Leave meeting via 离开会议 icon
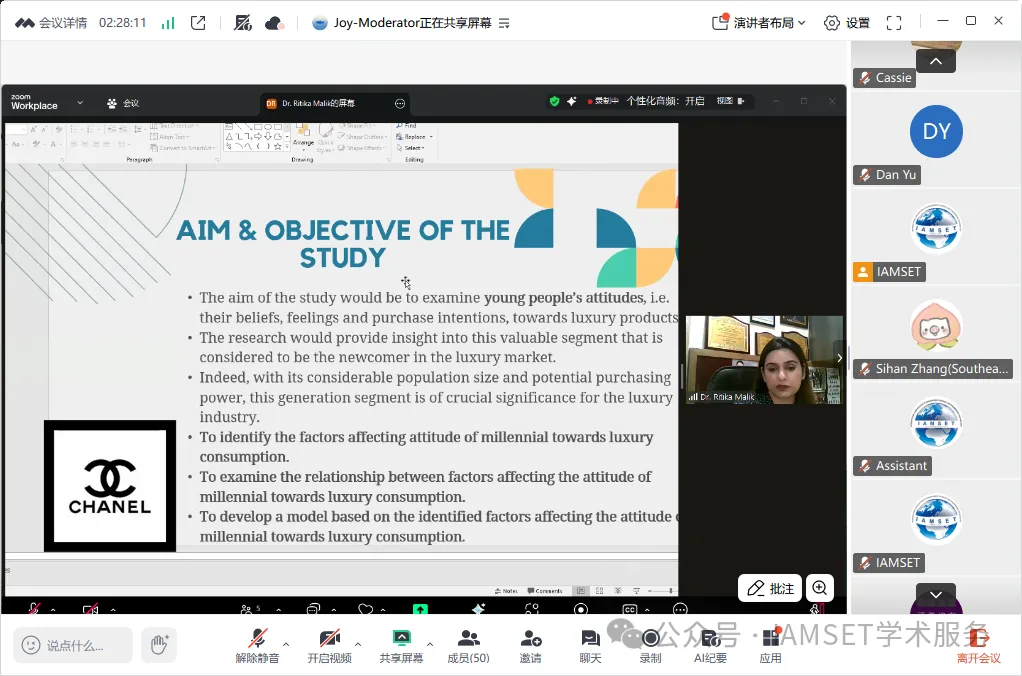This screenshot has width=1022, height=676. [978, 645]
